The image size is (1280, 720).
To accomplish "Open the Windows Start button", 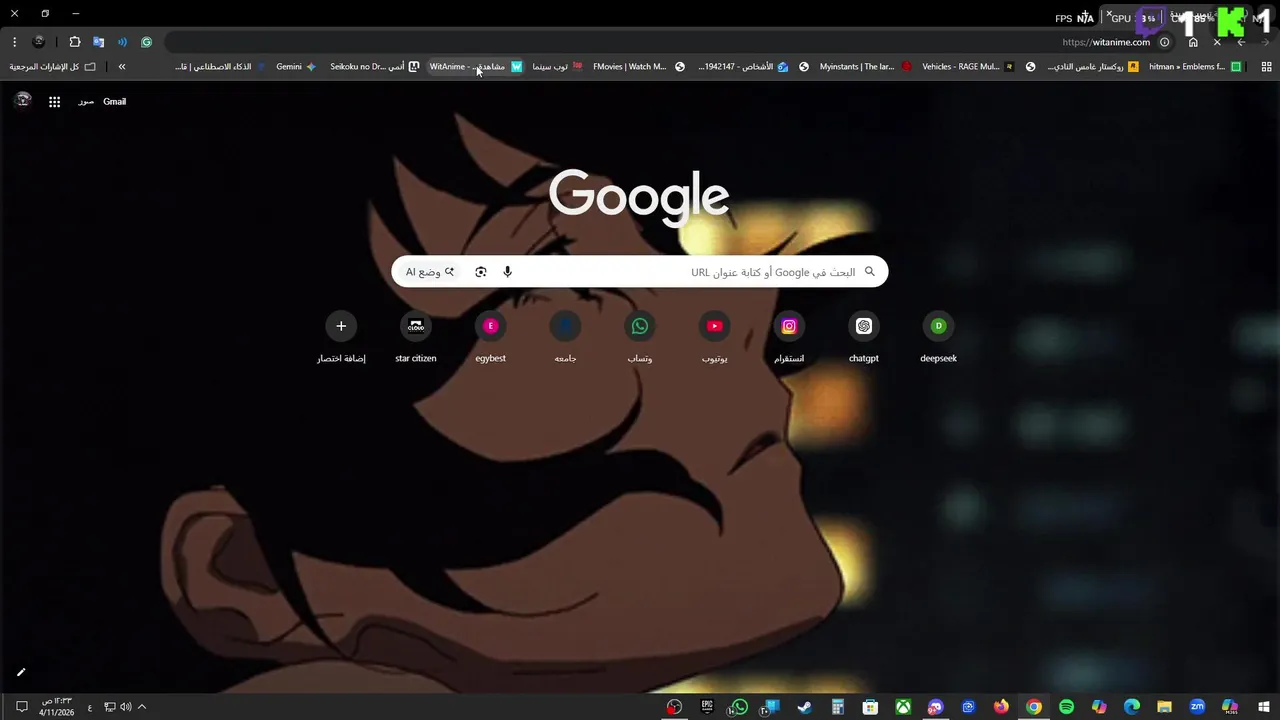I will (1262, 707).
